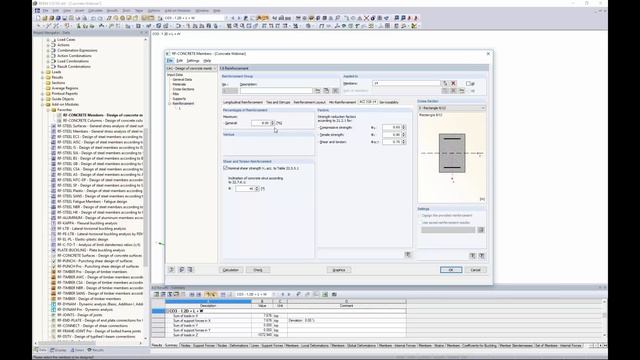The height and width of the screenshot is (360, 640).
Task: Click the red delete icon next to the Members field
Action: coord(453,83)
